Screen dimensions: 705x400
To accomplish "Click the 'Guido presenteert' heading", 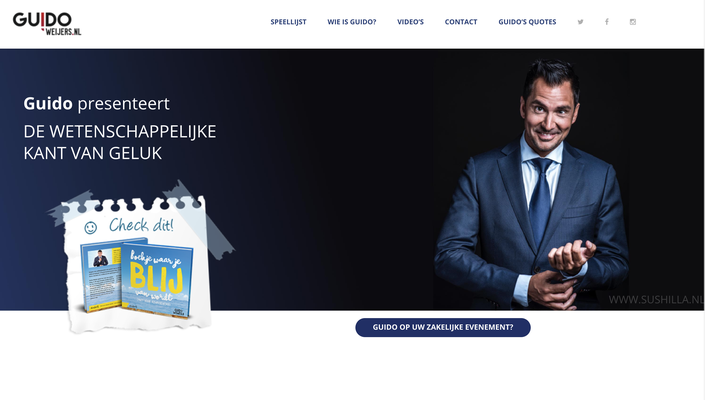I will point(96,104).
